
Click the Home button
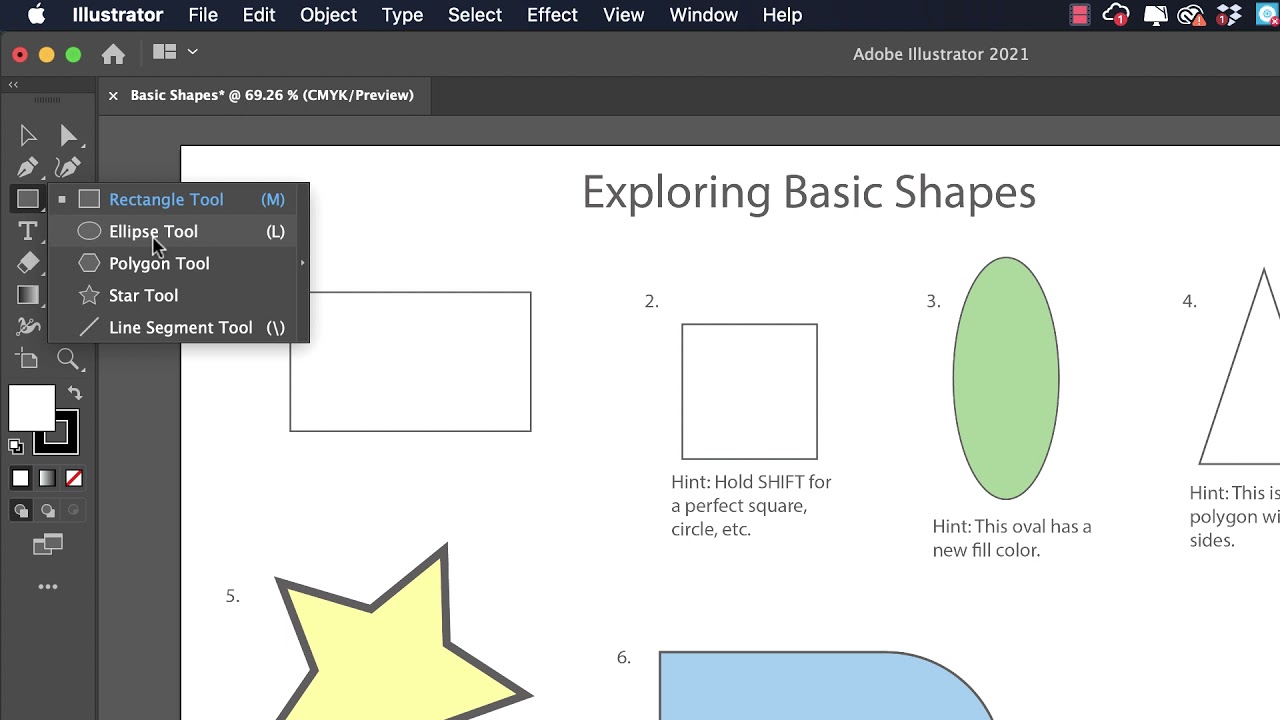coord(113,54)
